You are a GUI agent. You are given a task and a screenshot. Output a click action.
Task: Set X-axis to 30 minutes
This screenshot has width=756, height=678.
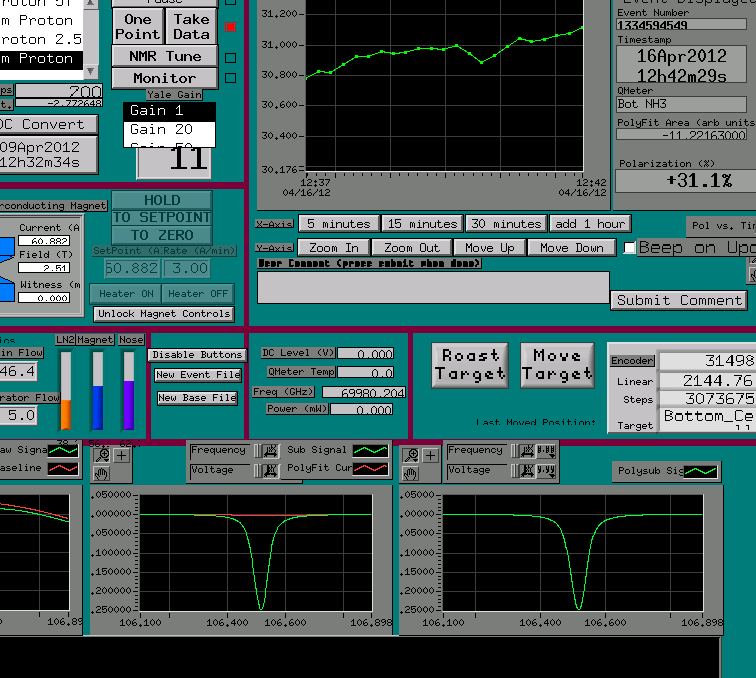(506, 224)
